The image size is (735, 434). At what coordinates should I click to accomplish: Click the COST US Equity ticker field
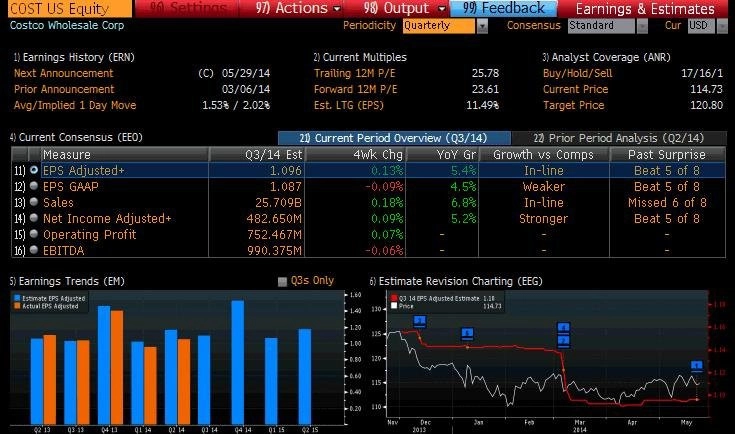[x=70, y=8]
